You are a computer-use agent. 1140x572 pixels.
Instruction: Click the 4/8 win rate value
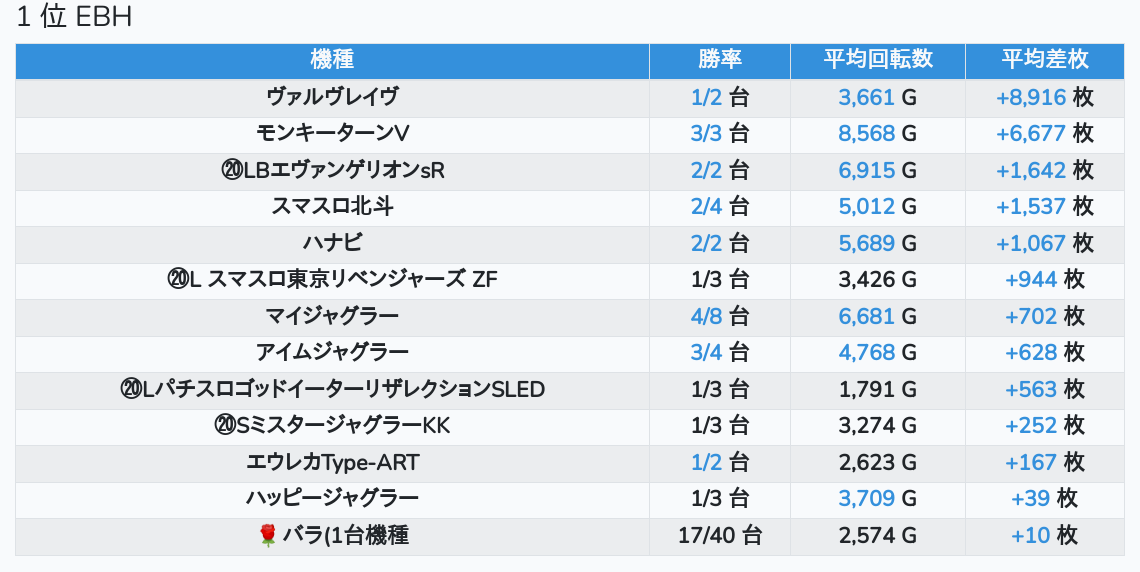point(706,317)
